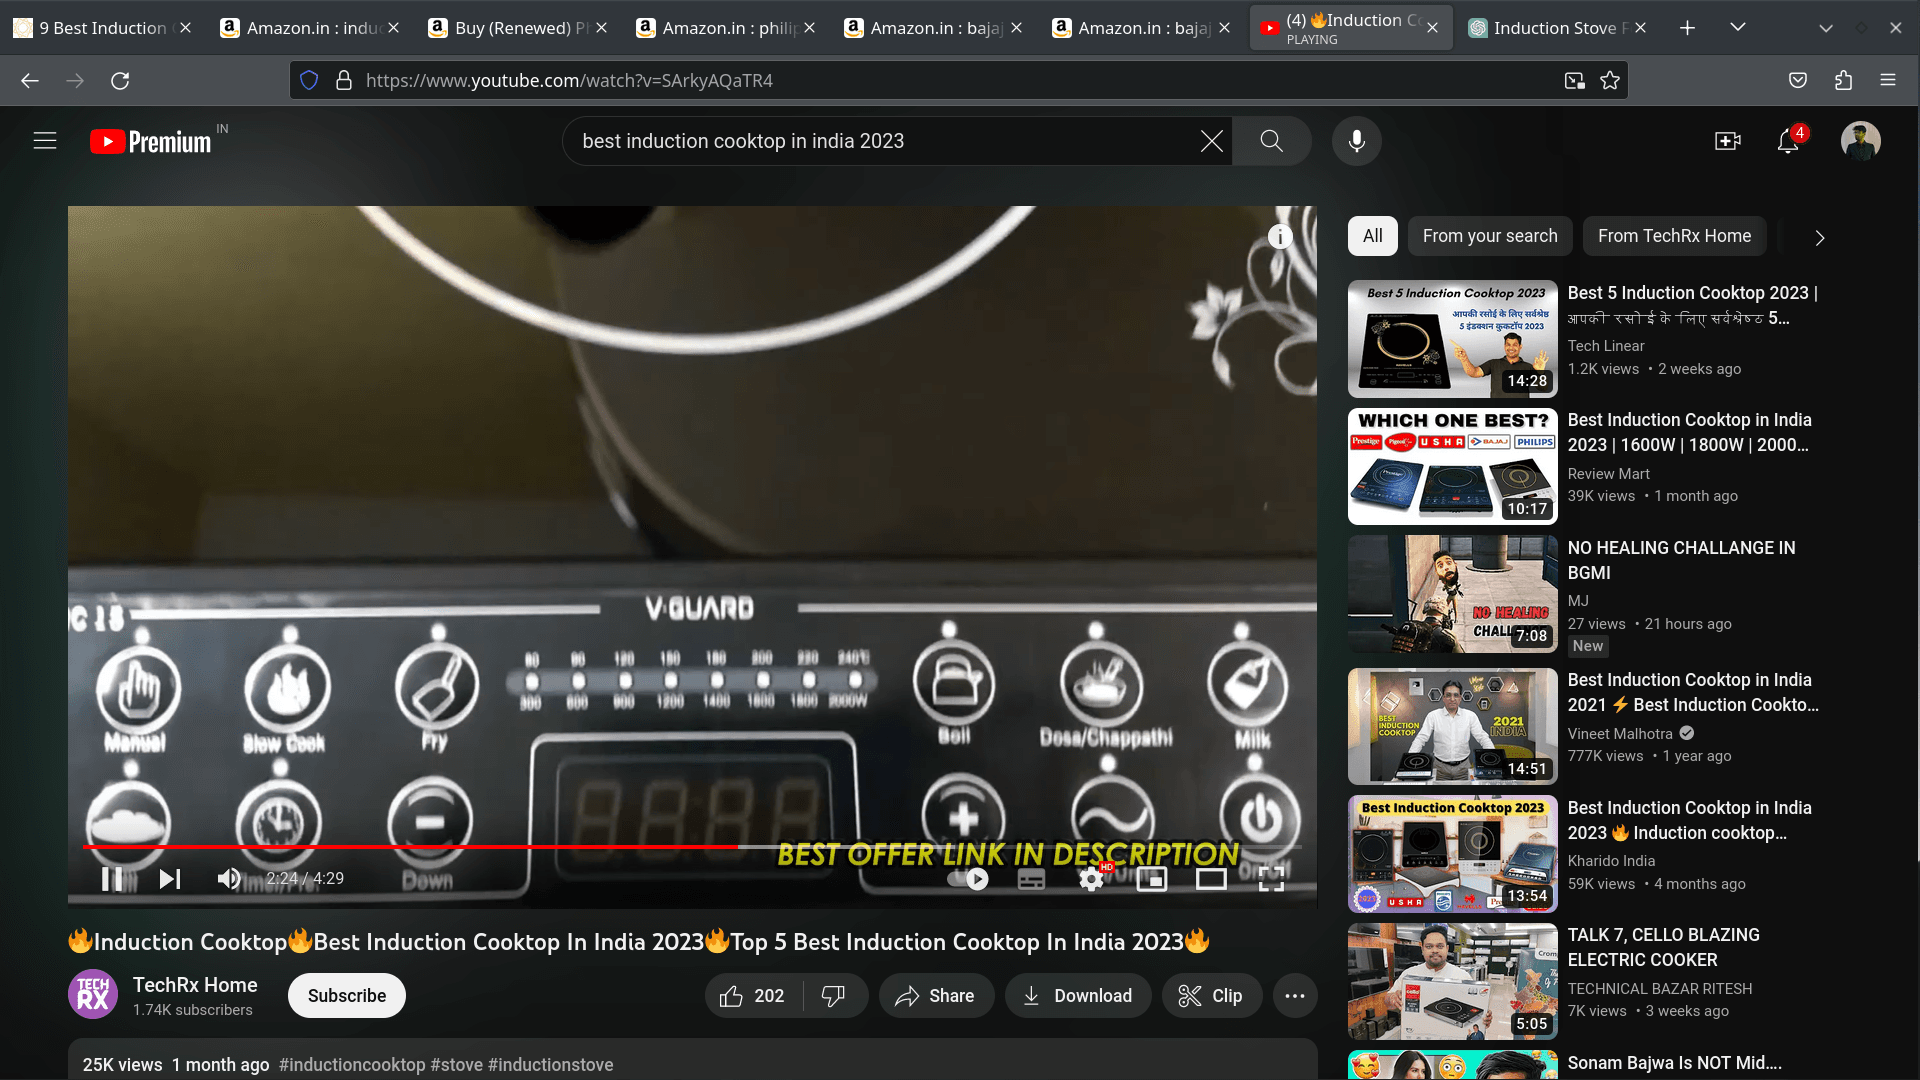1920x1080 pixels.
Task: Switch to 9 Best Induction tab
Action: [x=100, y=28]
